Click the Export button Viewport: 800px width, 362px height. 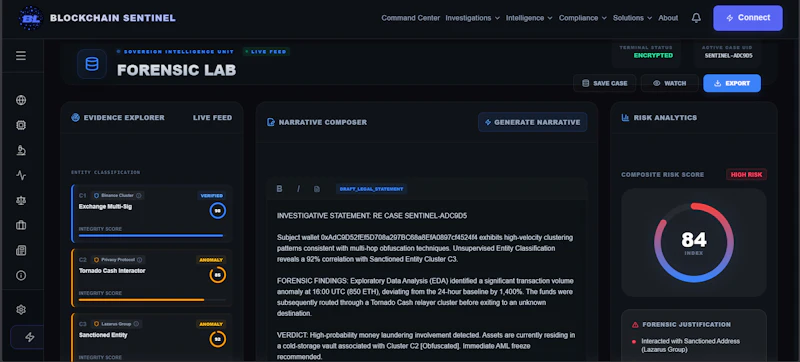732,83
